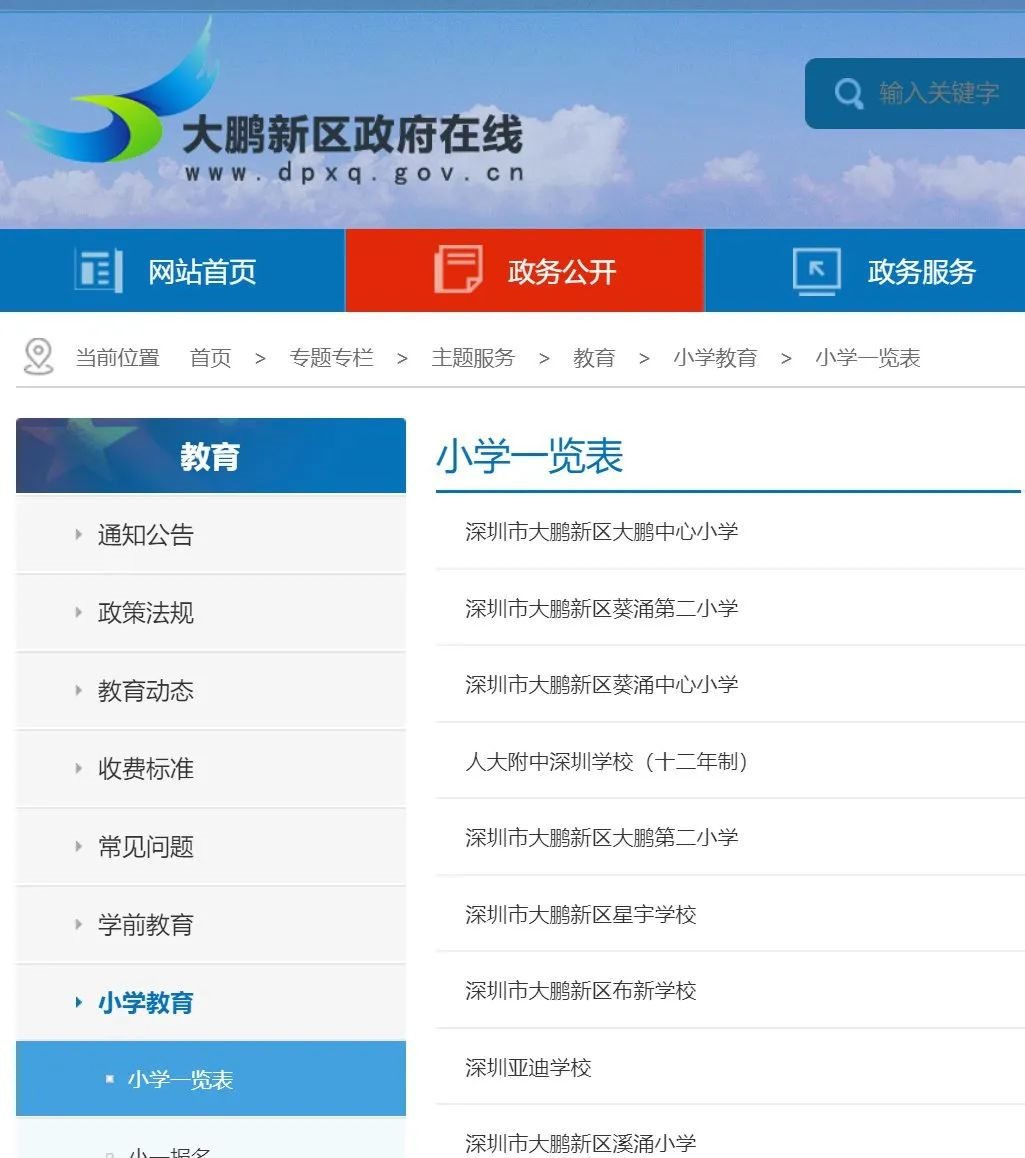
Task: Collapse the 小学教育 sidebar arrow
Action: (78, 1002)
